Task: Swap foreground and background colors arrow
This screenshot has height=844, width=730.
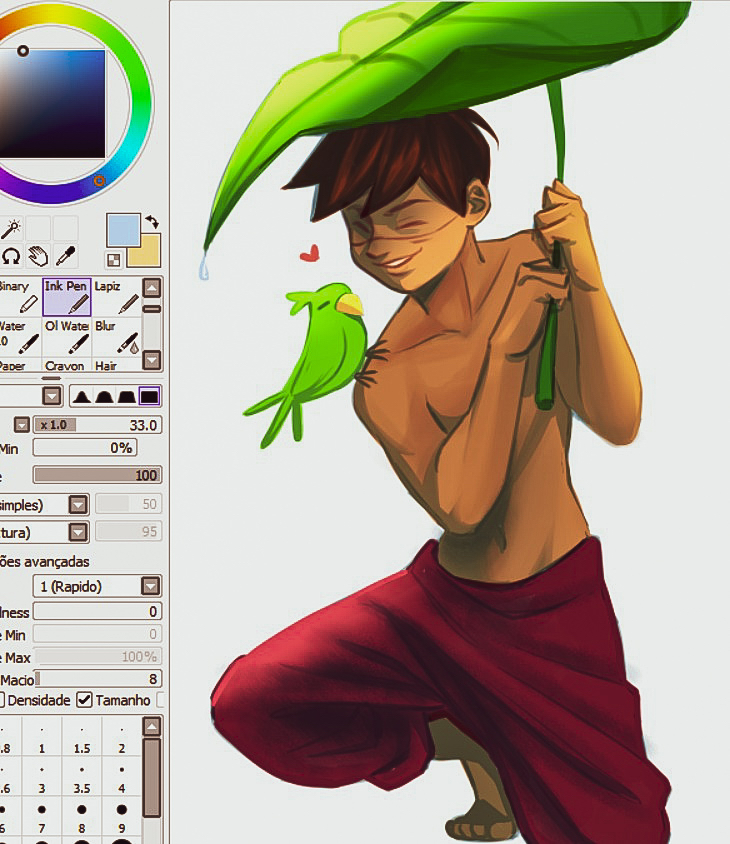Action: [152, 222]
